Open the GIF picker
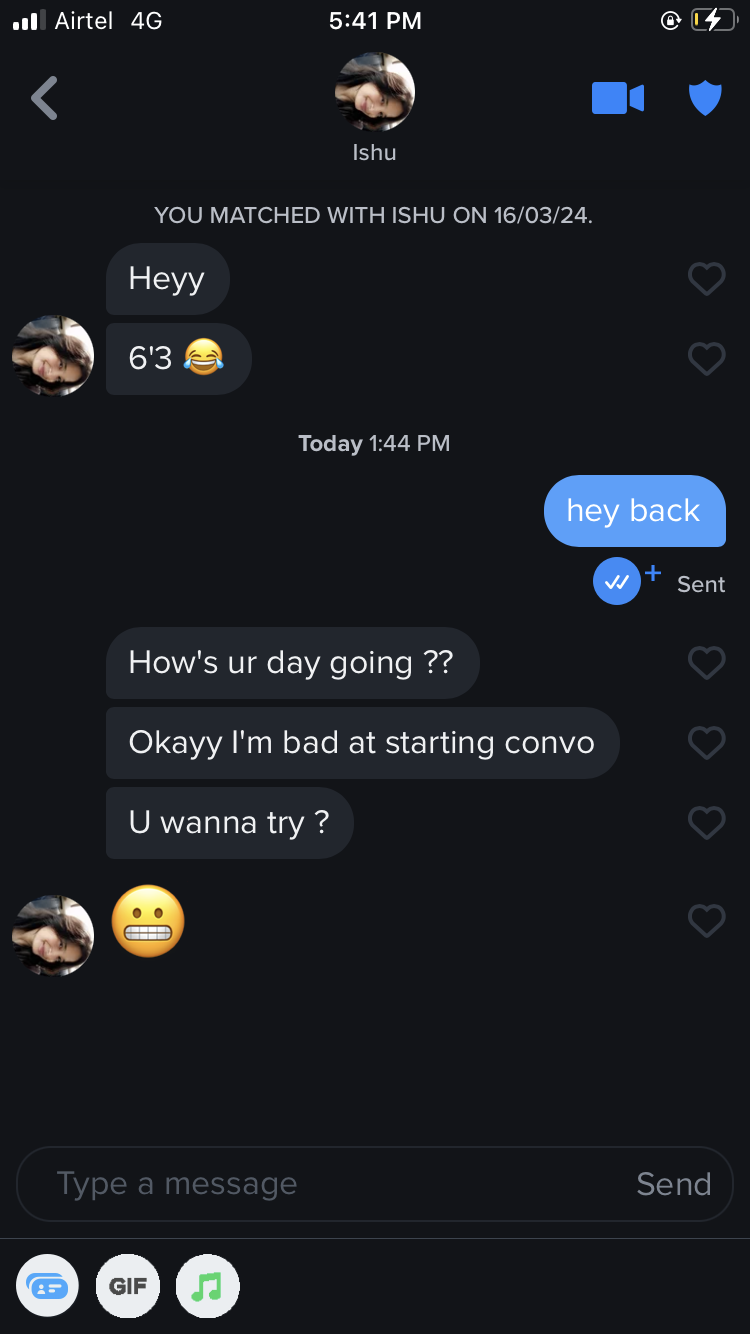 pyautogui.click(x=128, y=1286)
